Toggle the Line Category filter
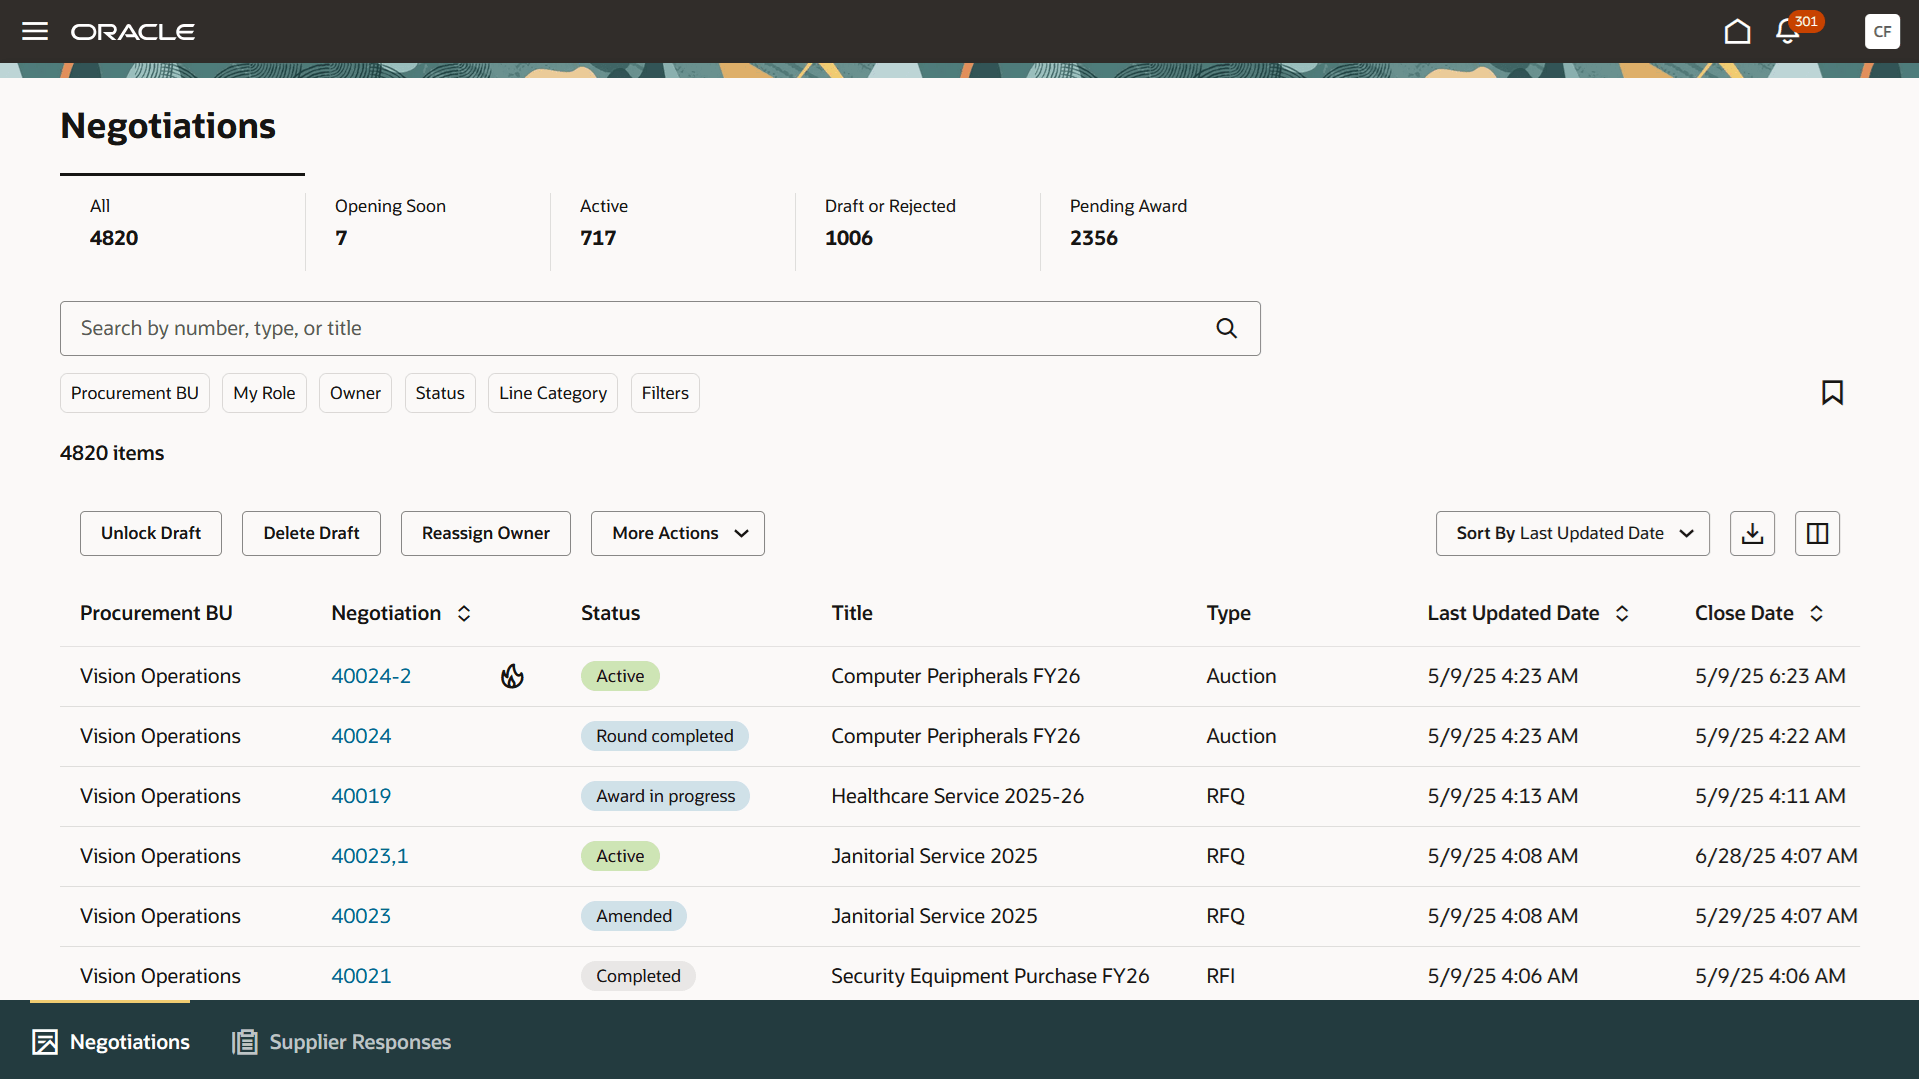The width and height of the screenshot is (1919, 1079). tap(552, 393)
